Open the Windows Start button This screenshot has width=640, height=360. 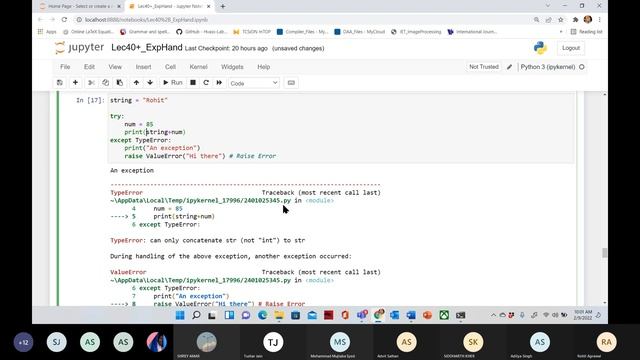[x=180, y=315]
